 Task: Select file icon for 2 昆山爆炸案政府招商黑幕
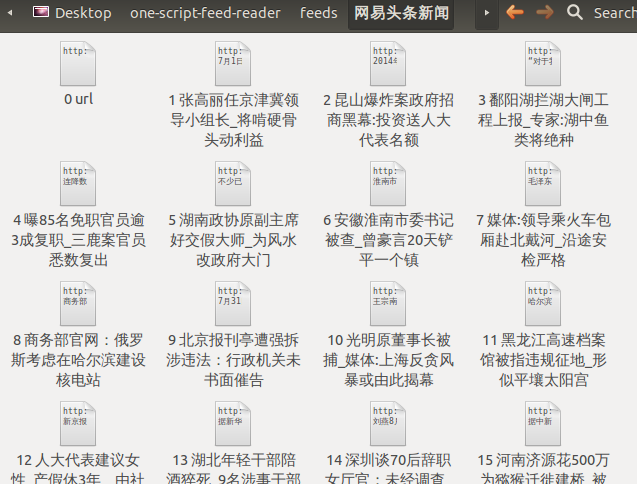tap(388, 63)
